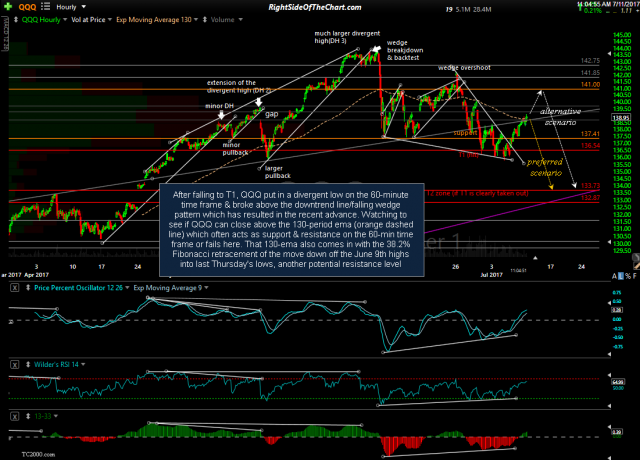Viewport: 640px width, 460px height.
Task: Click the green plus add-indicator icon
Action: [7, 7]
